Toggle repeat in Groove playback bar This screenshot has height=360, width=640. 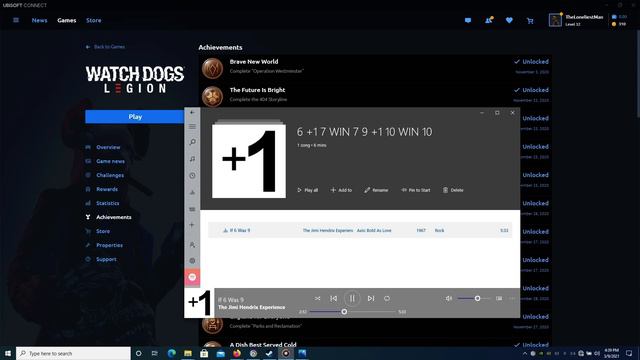[387, 298]
